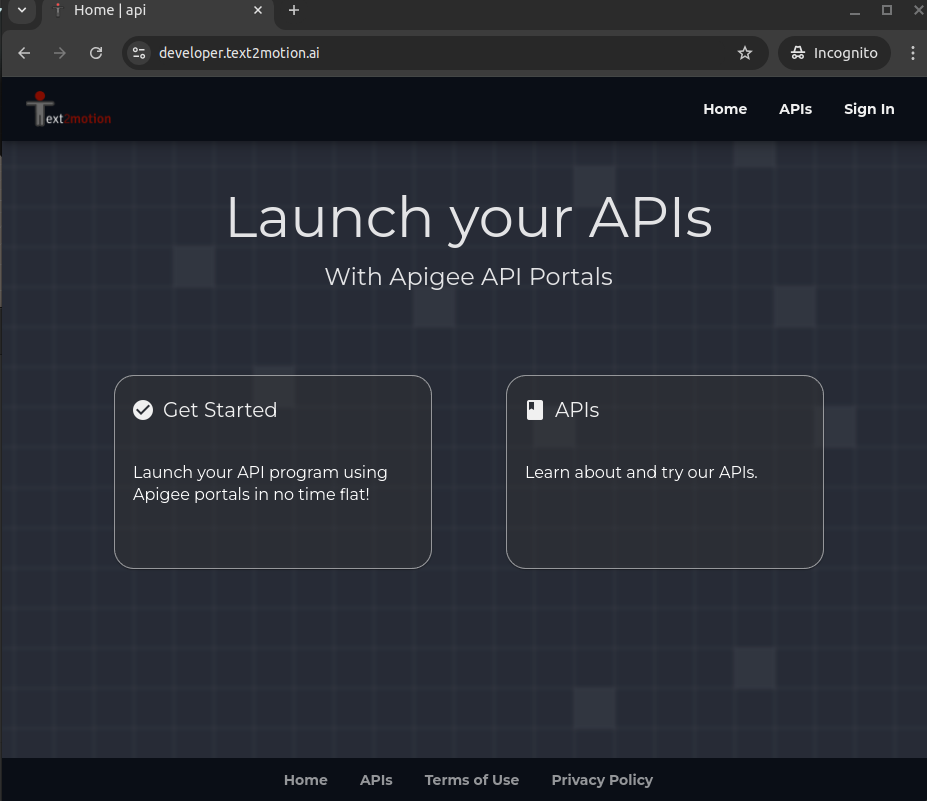This screenshot has height=801, width=927.
Task: Click the Text2motion logo in header
Action: (x=68, y=110)
